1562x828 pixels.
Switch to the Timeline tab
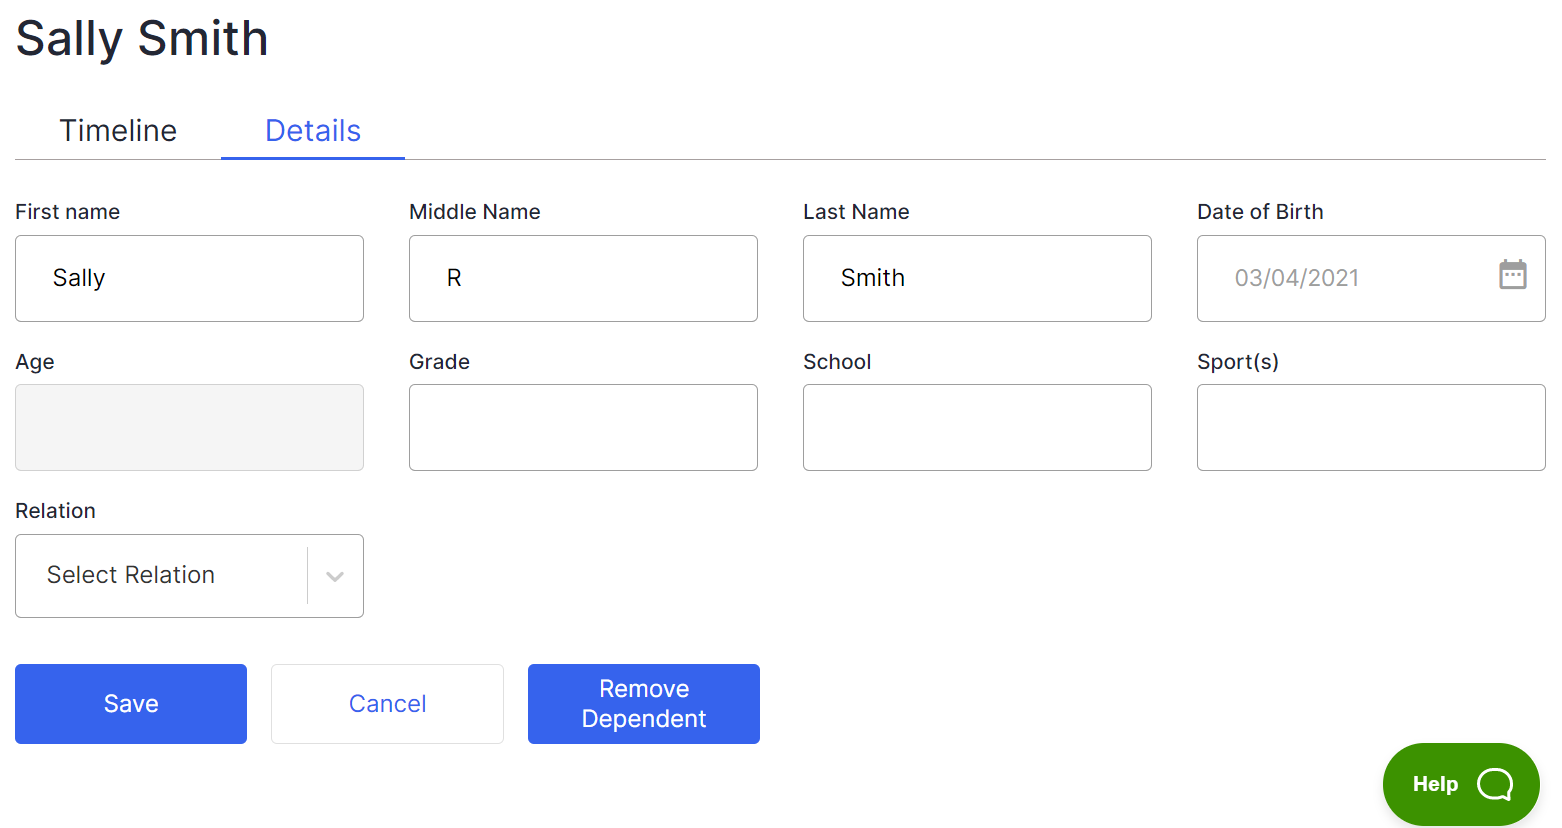118,131
